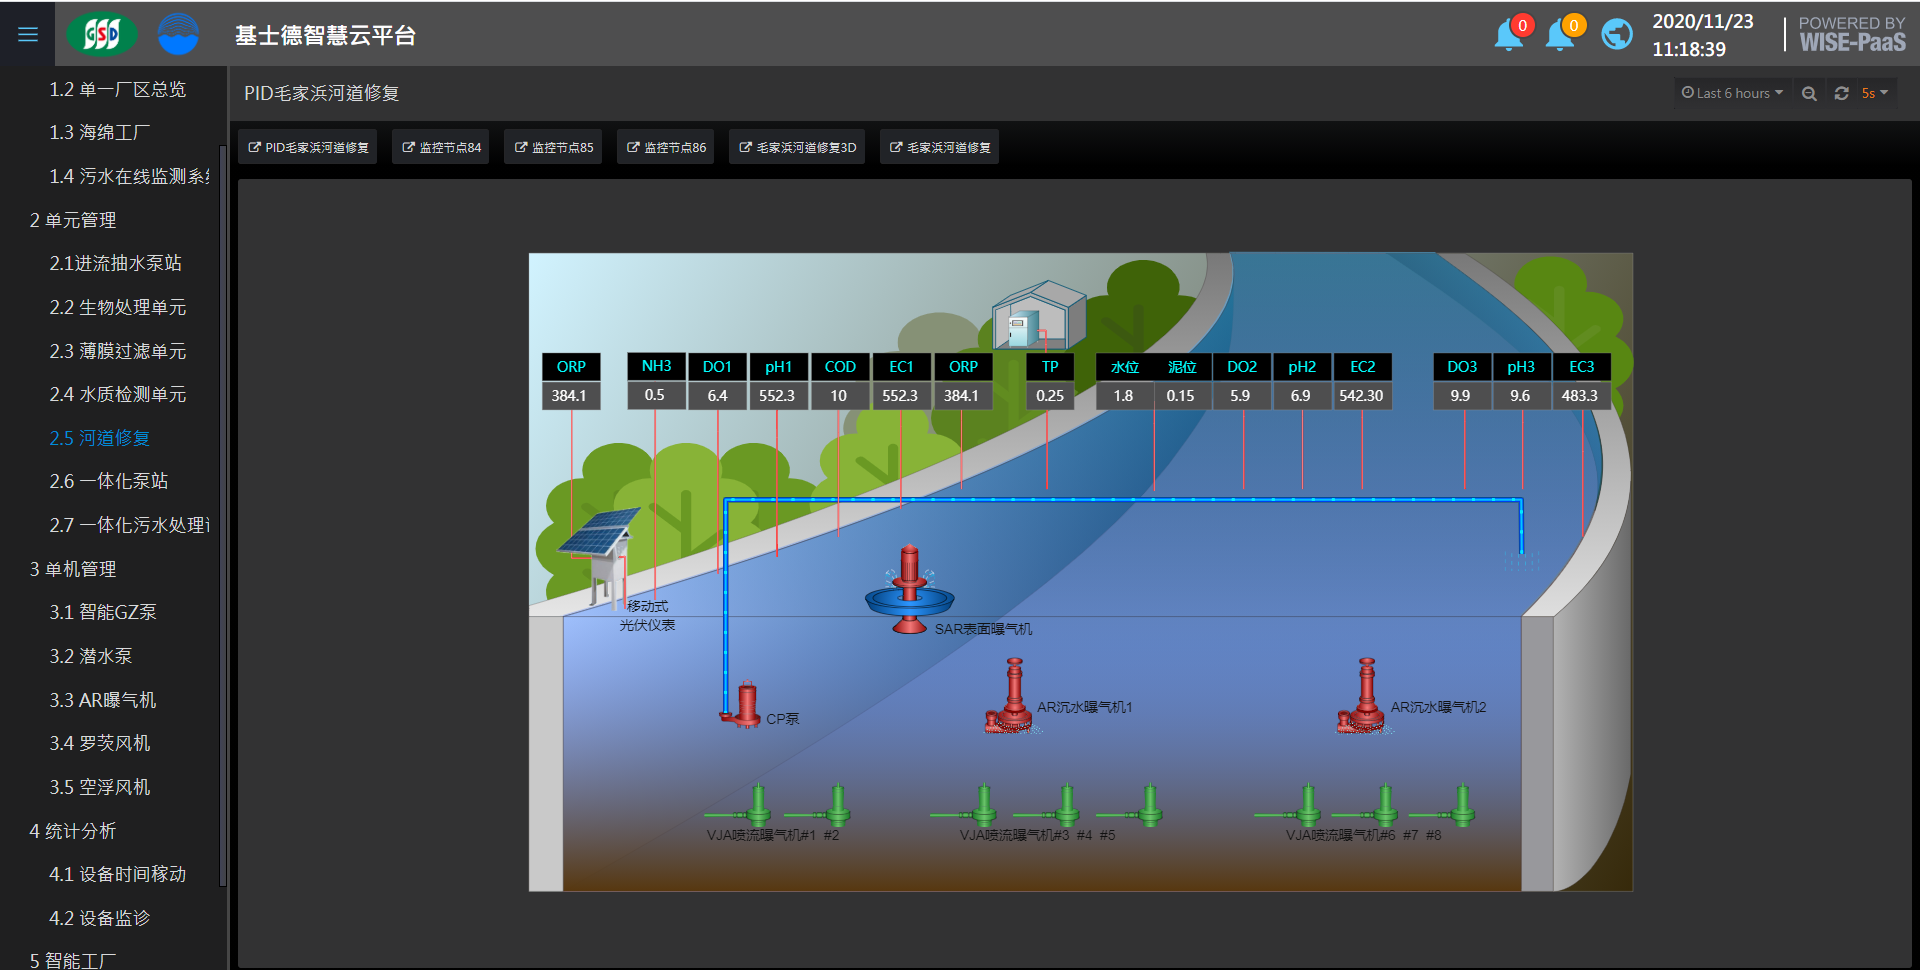Expand the Last 6 hours time picker
1920x970 pixels.
pyautogui.click(x=1732, y=93)
